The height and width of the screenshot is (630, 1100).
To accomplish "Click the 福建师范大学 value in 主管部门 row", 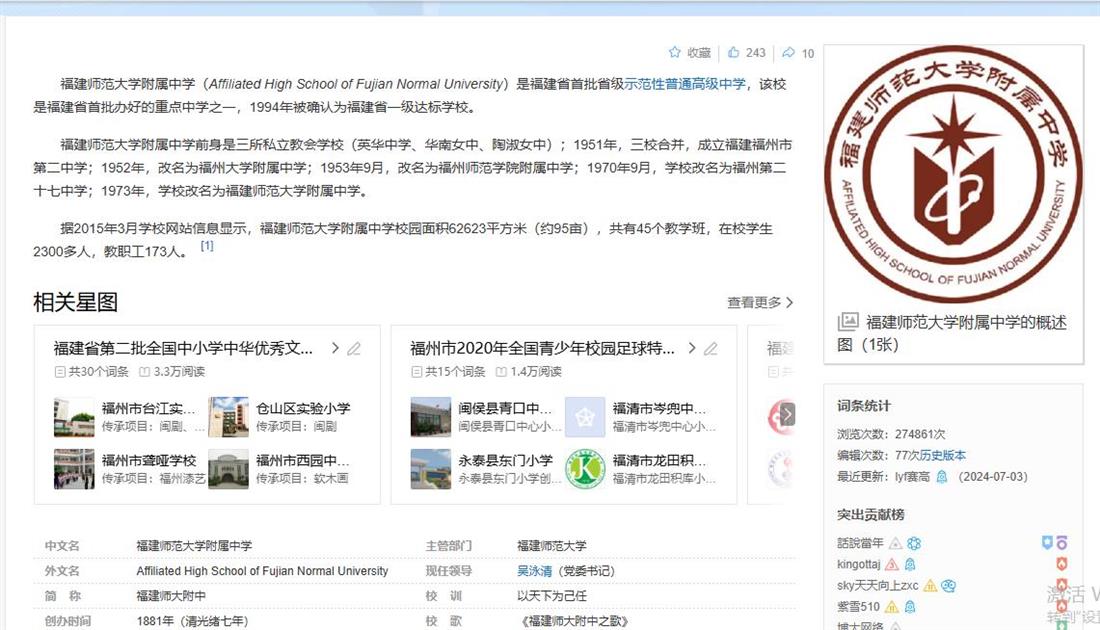I will tap(551, 546).
